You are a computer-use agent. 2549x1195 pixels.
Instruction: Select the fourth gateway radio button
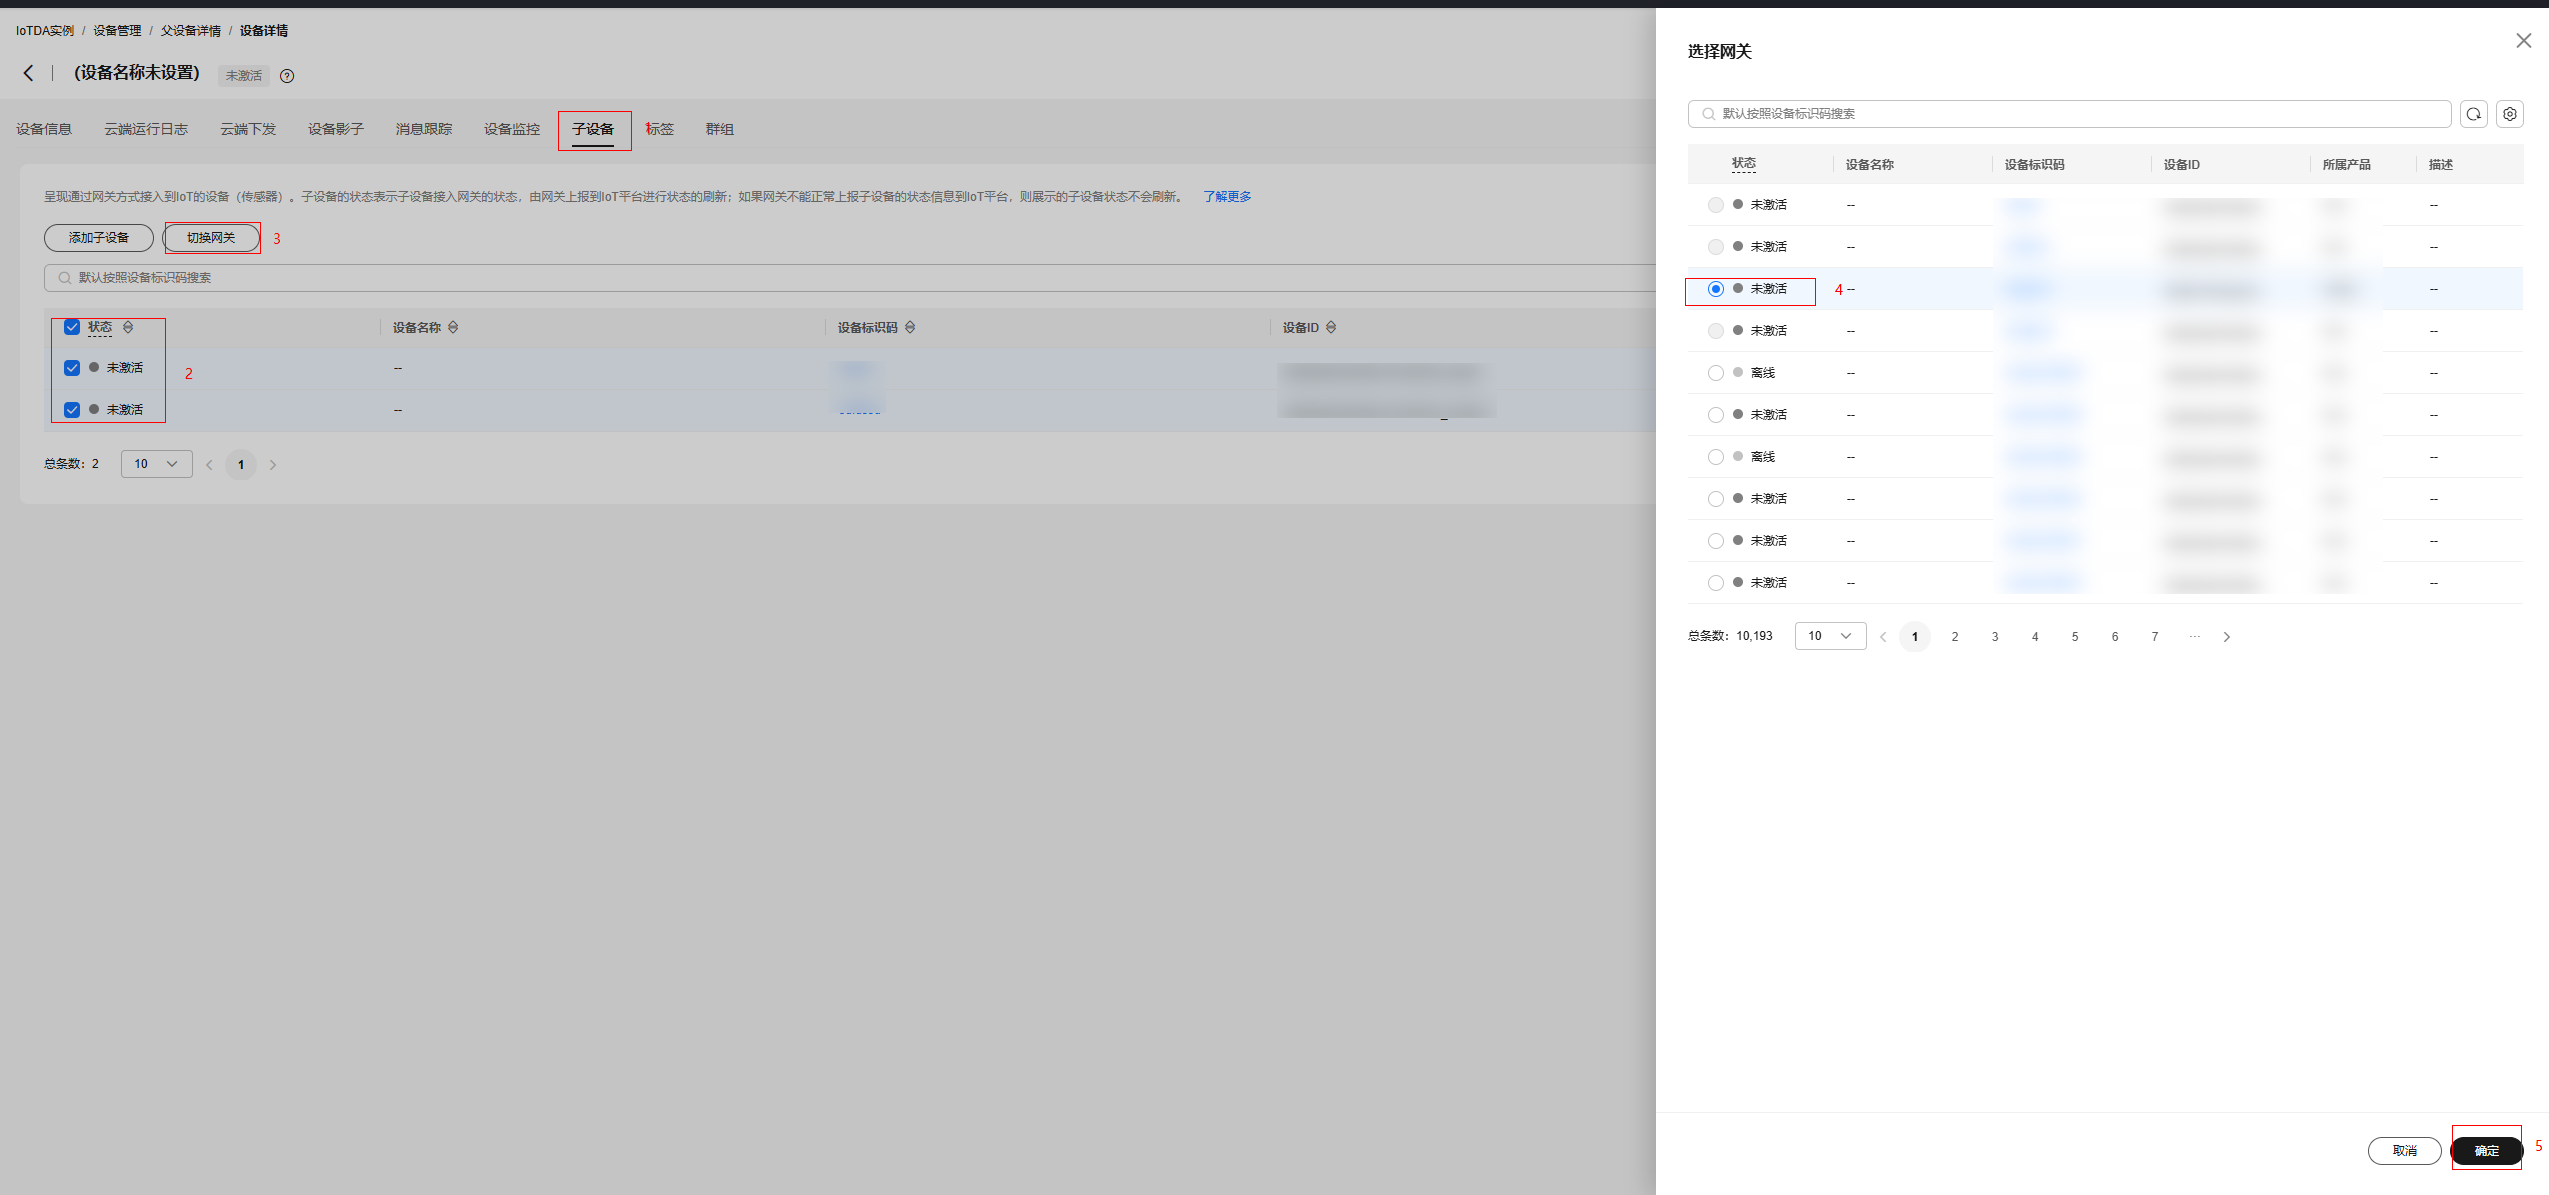(1716, 331)
